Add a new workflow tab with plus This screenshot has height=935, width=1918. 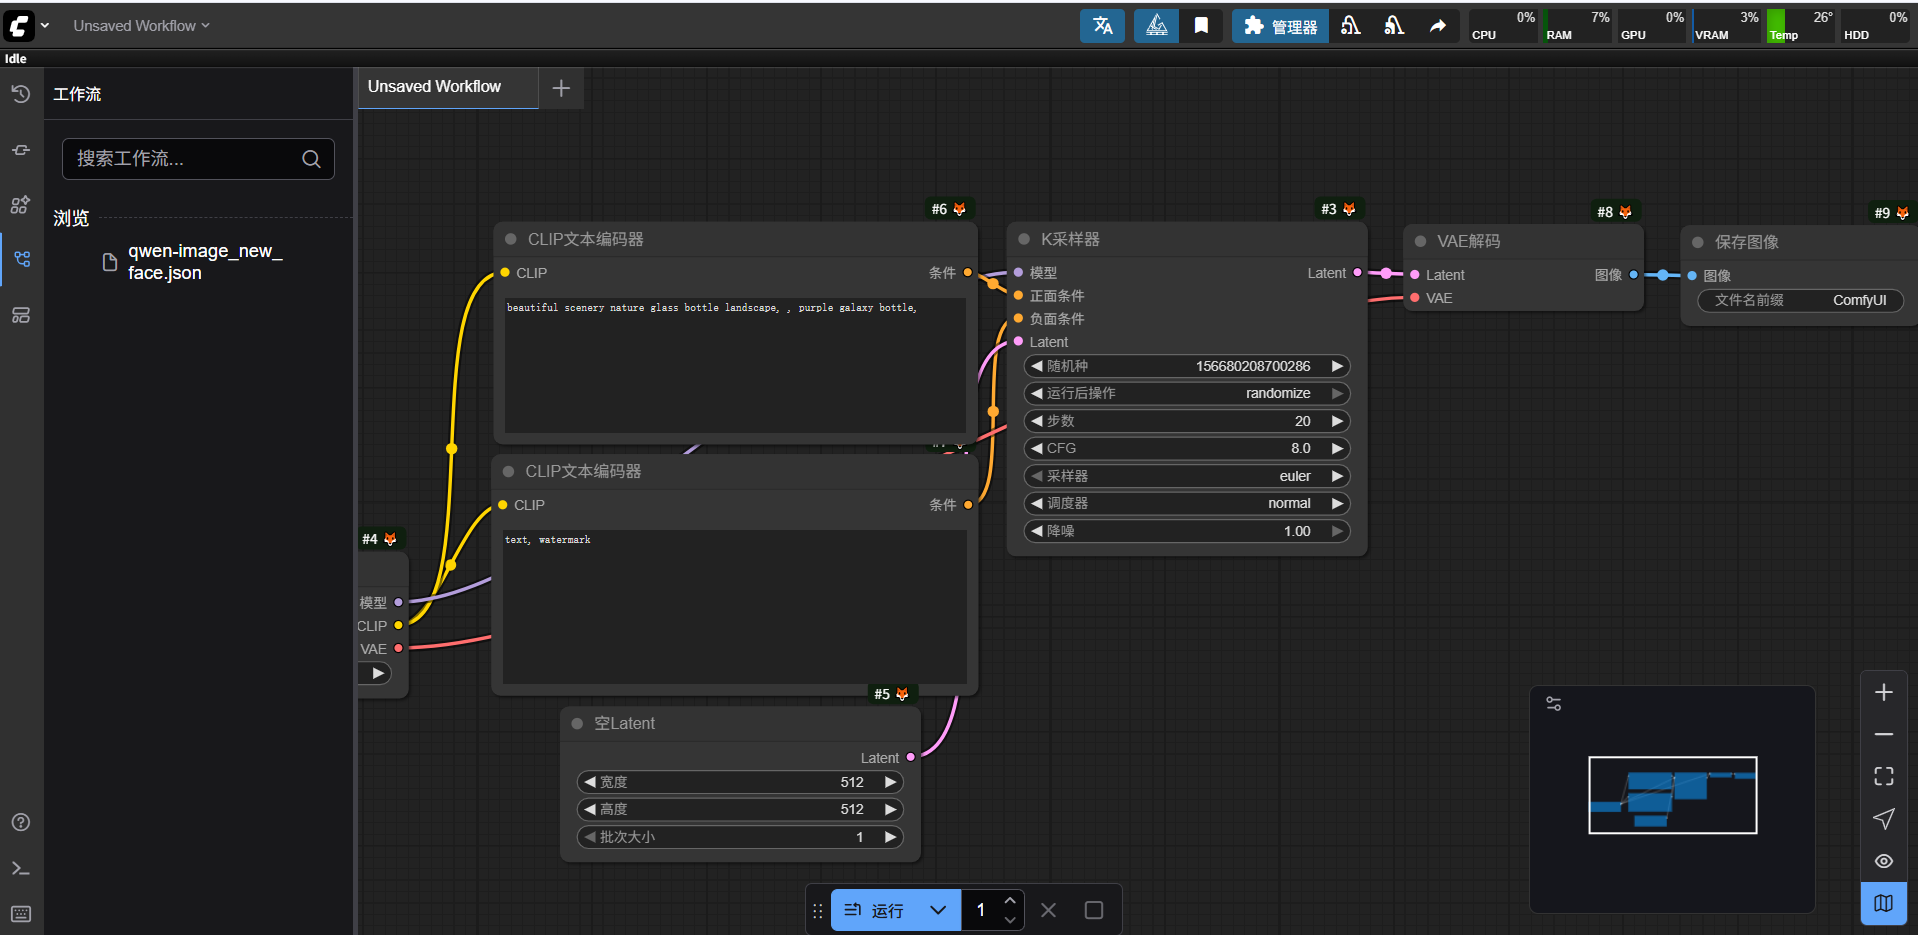561,88
